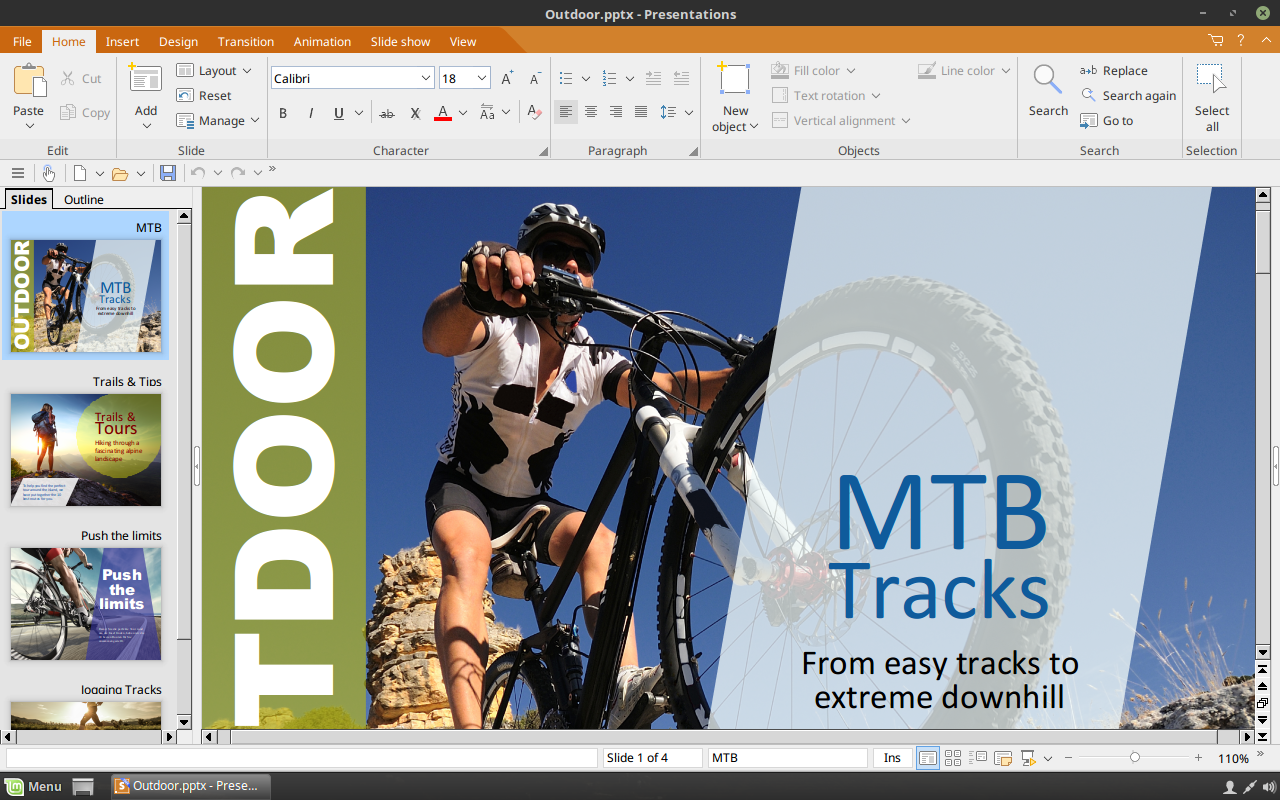Image resolution: width=1280 pixels, height=800 pixels.
Task: Click the save floppy disk icon
Action: pyautogui.click(x=168, y=173)
